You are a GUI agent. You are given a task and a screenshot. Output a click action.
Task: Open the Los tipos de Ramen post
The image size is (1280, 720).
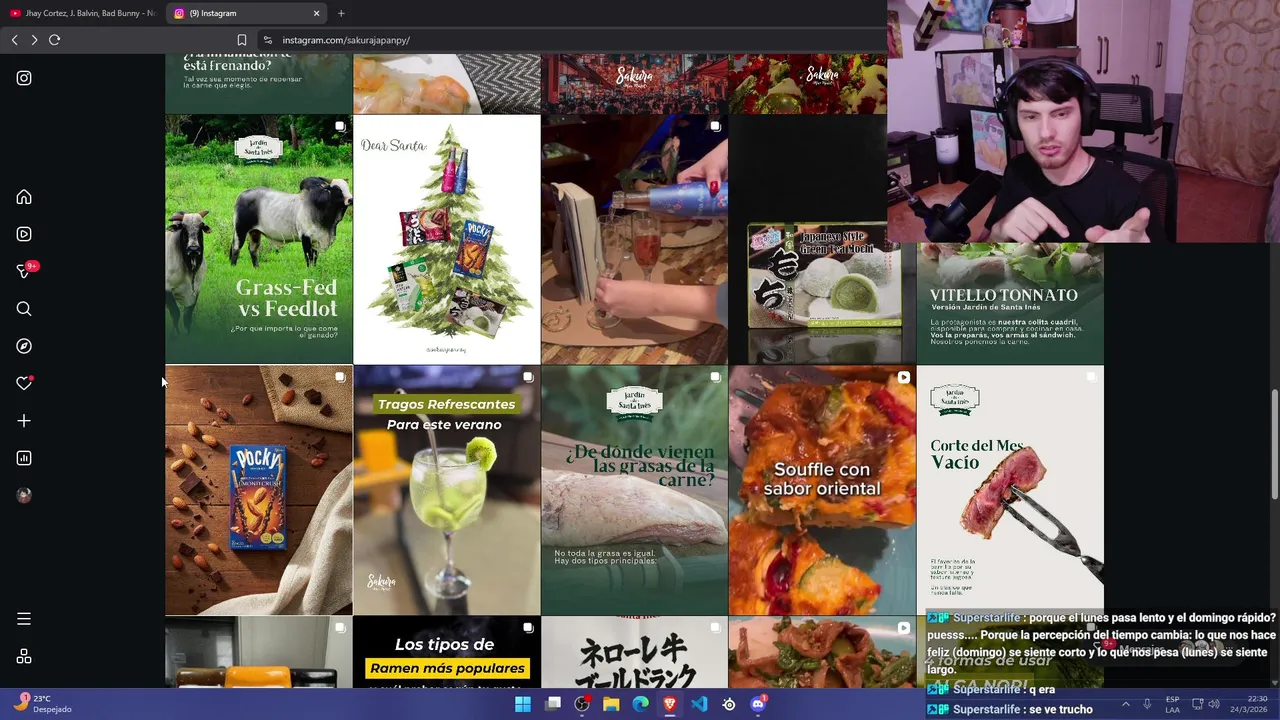tap(447, 652)
